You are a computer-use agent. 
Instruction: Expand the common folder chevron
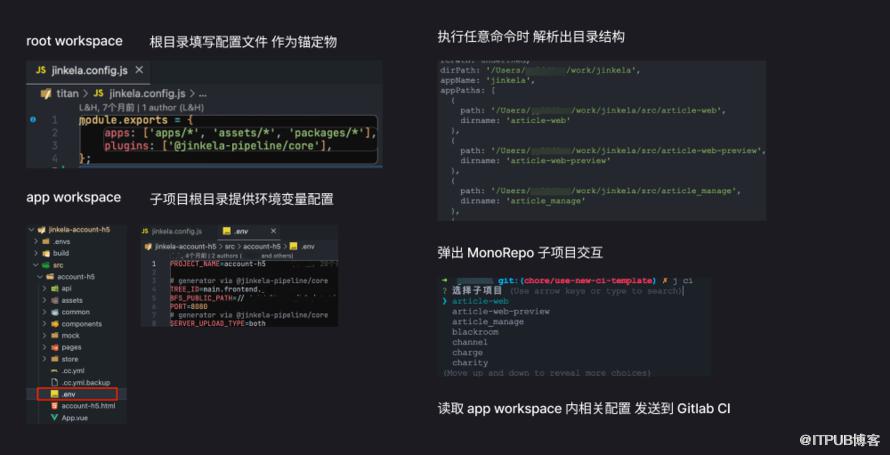44,312
